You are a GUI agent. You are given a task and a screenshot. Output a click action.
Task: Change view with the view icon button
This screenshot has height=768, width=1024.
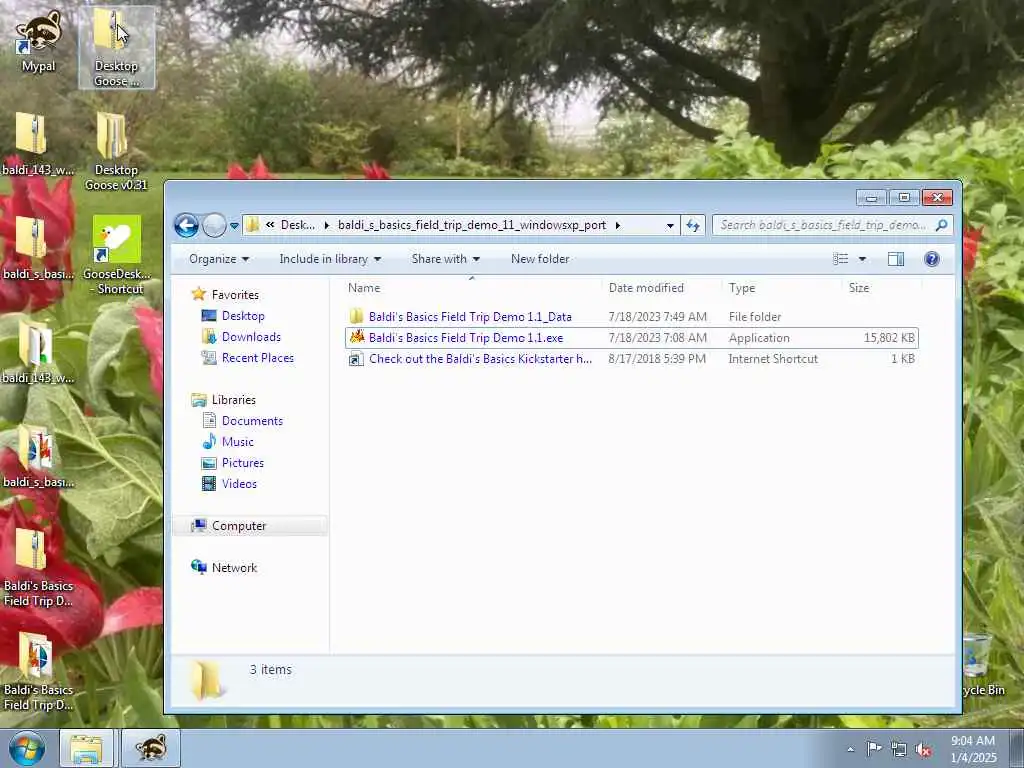(x=840, y=259)
